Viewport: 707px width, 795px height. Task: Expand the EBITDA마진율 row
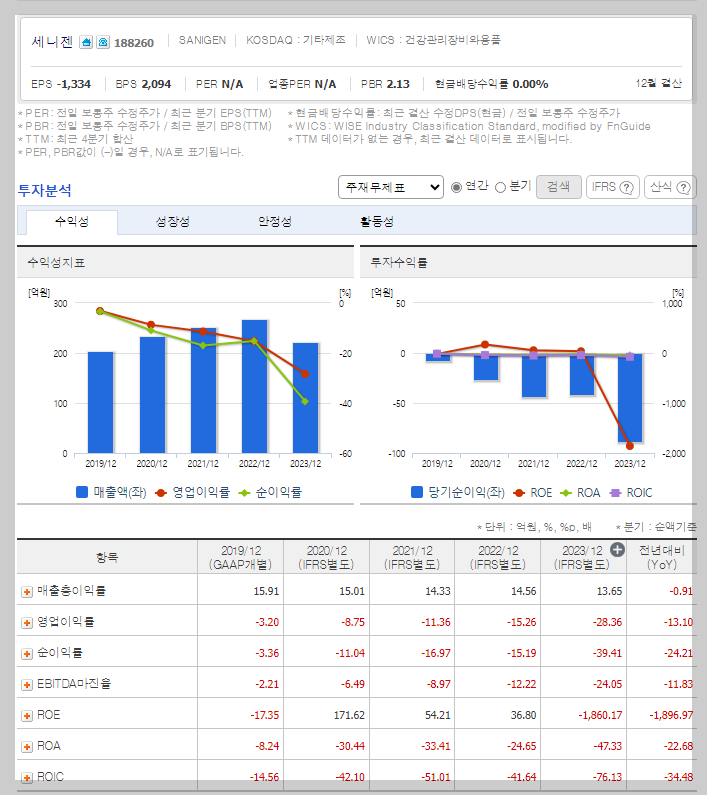(27, 684)
